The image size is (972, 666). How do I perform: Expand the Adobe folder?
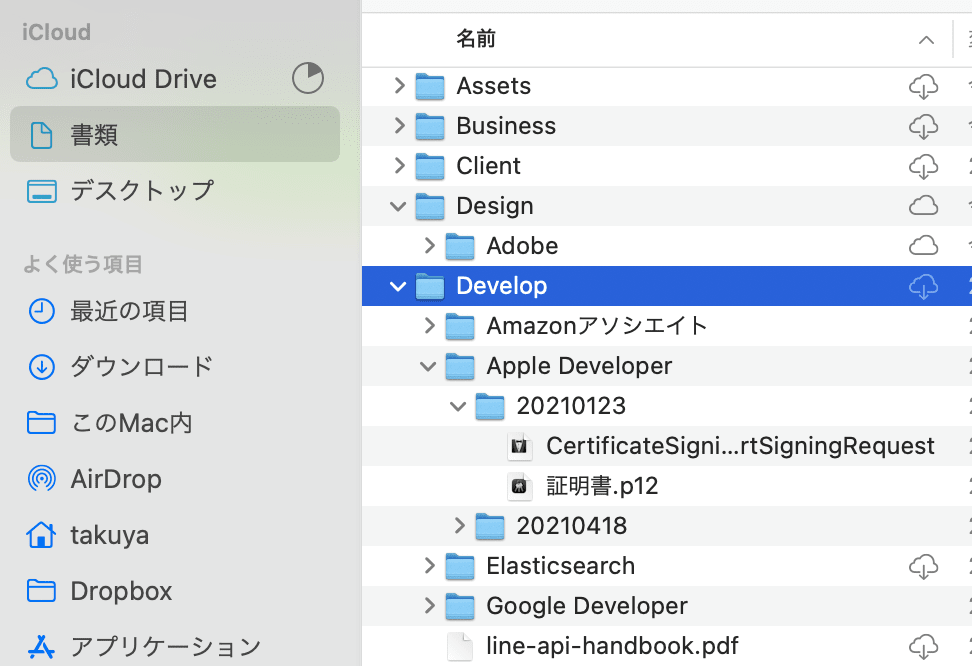click(x=430, y=246)
